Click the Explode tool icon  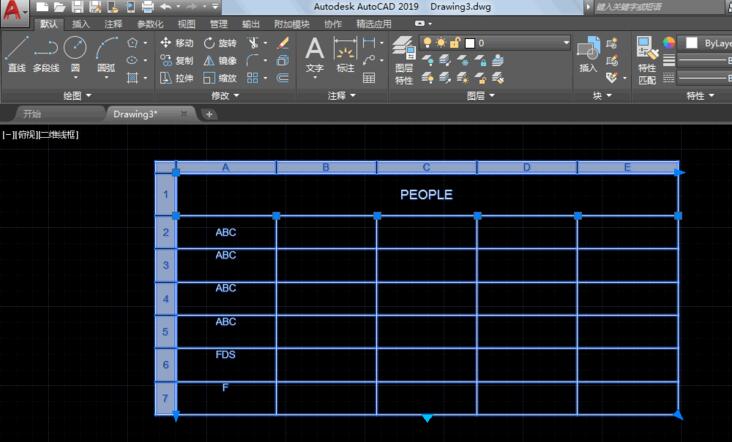tap(282, 60)
